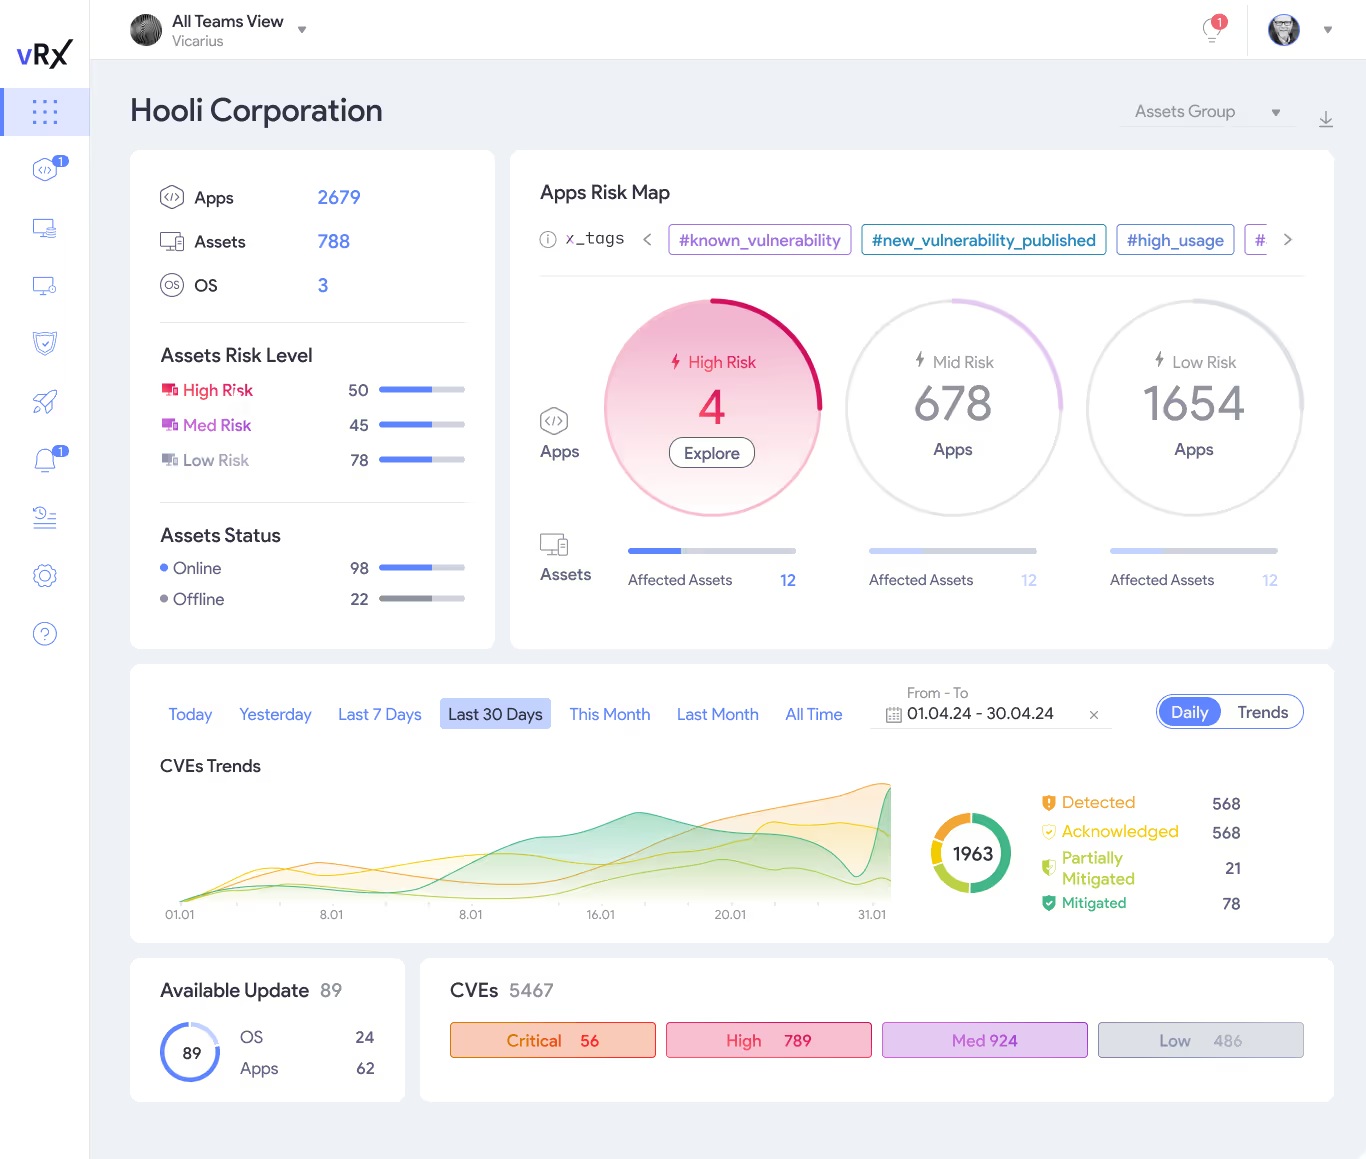Show previous tags with left chevron
The image size is (1366, 1159).
(648, 239)
